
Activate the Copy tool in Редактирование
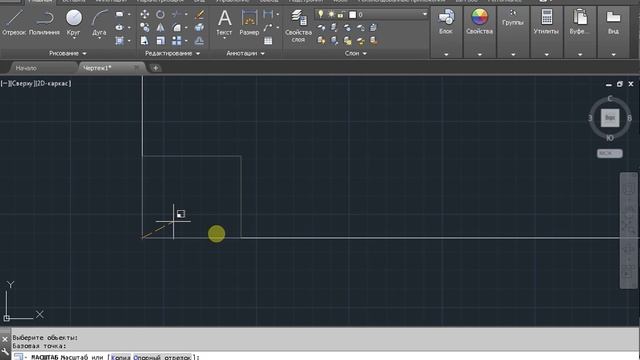click(144, 28)
